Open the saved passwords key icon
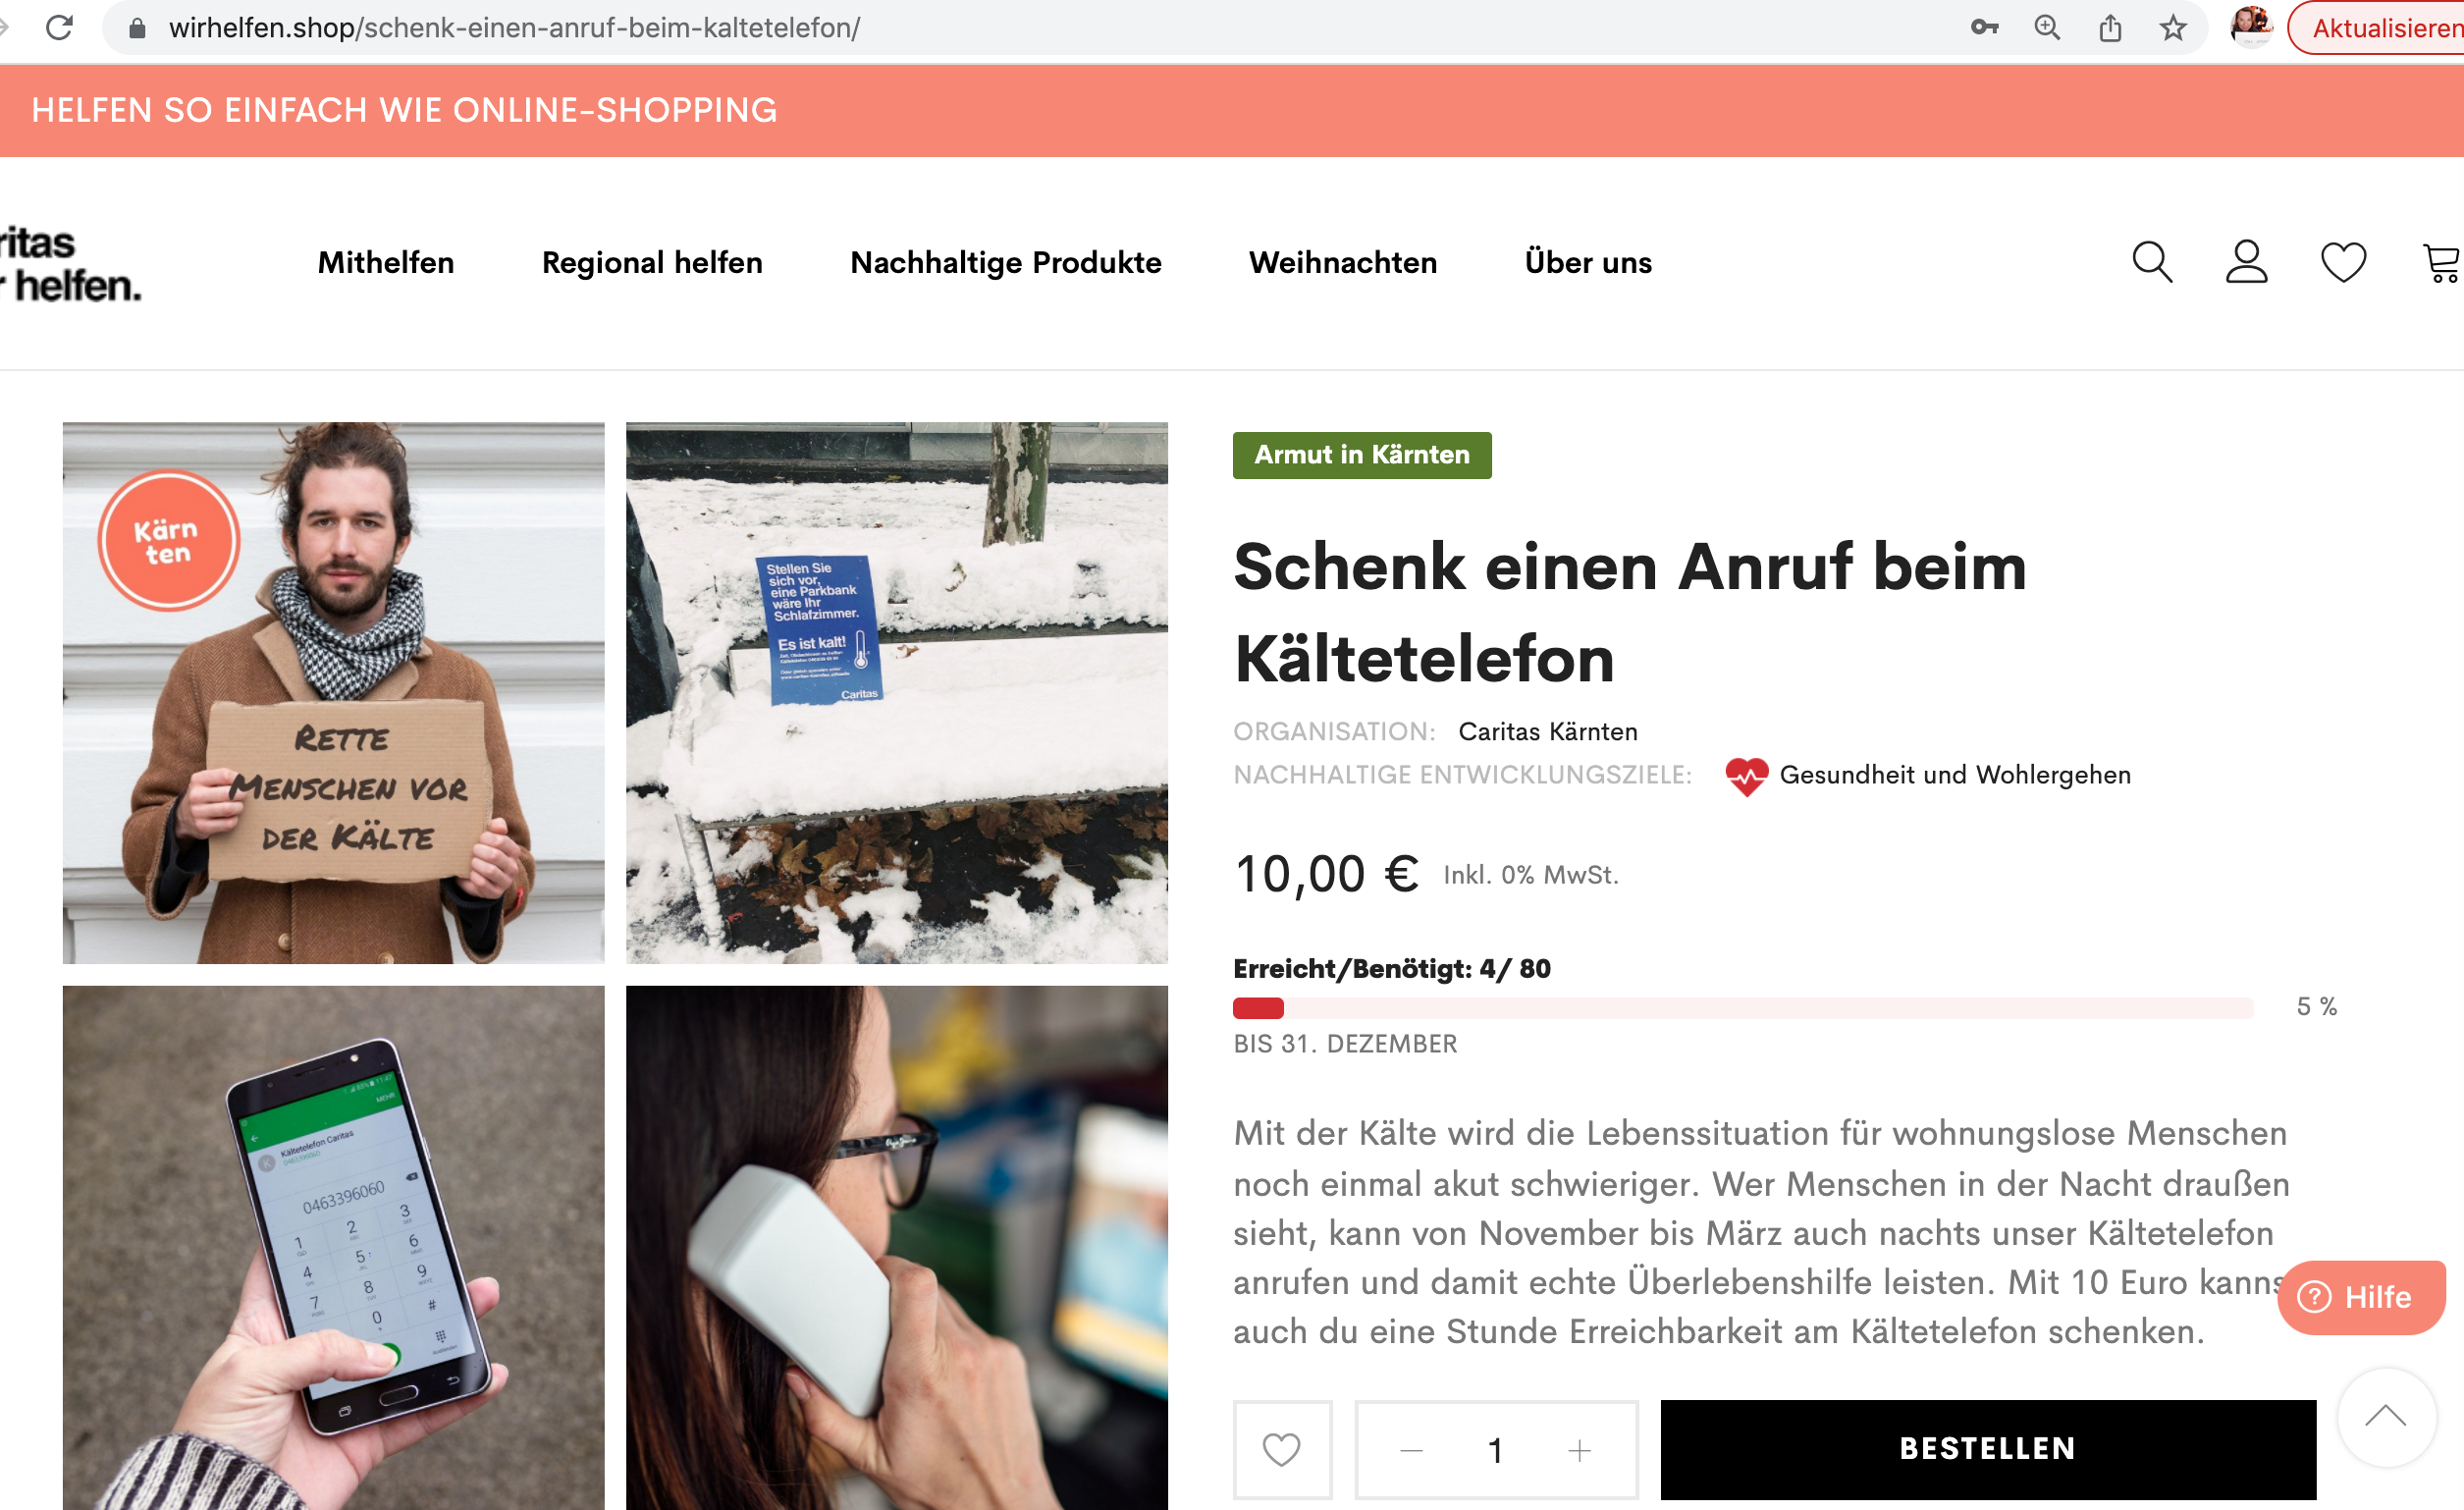2464x1510 pixels. 1984,28
